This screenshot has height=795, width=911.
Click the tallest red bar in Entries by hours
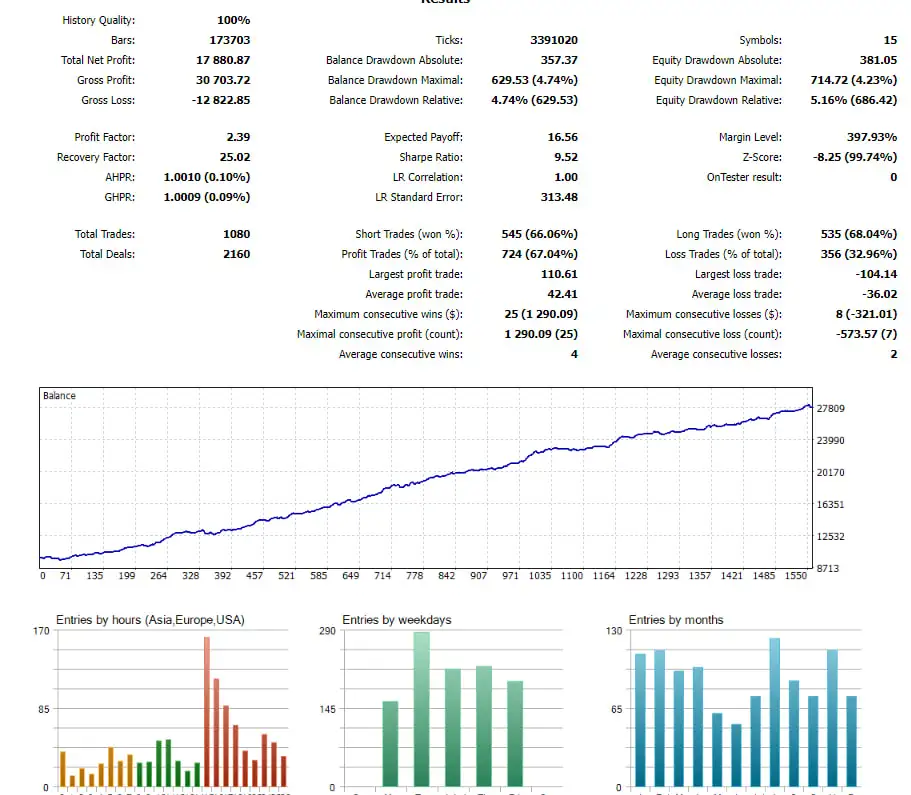(x=207, y=710)
